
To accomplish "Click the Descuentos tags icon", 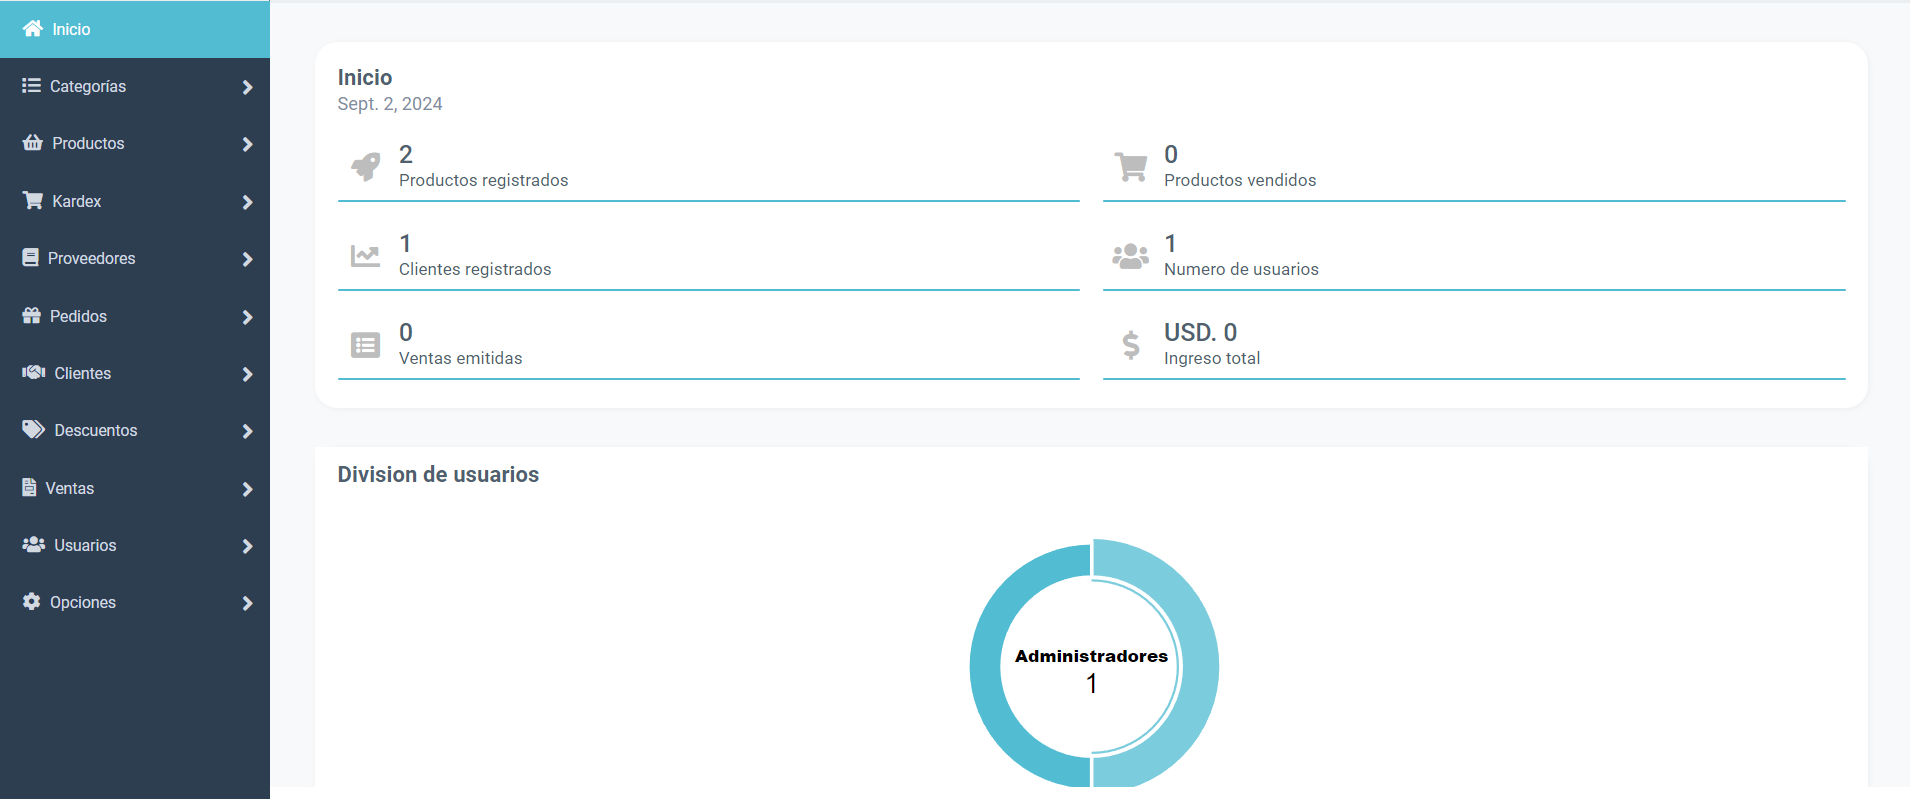I will pyautogui.click(x=34, y=430).
